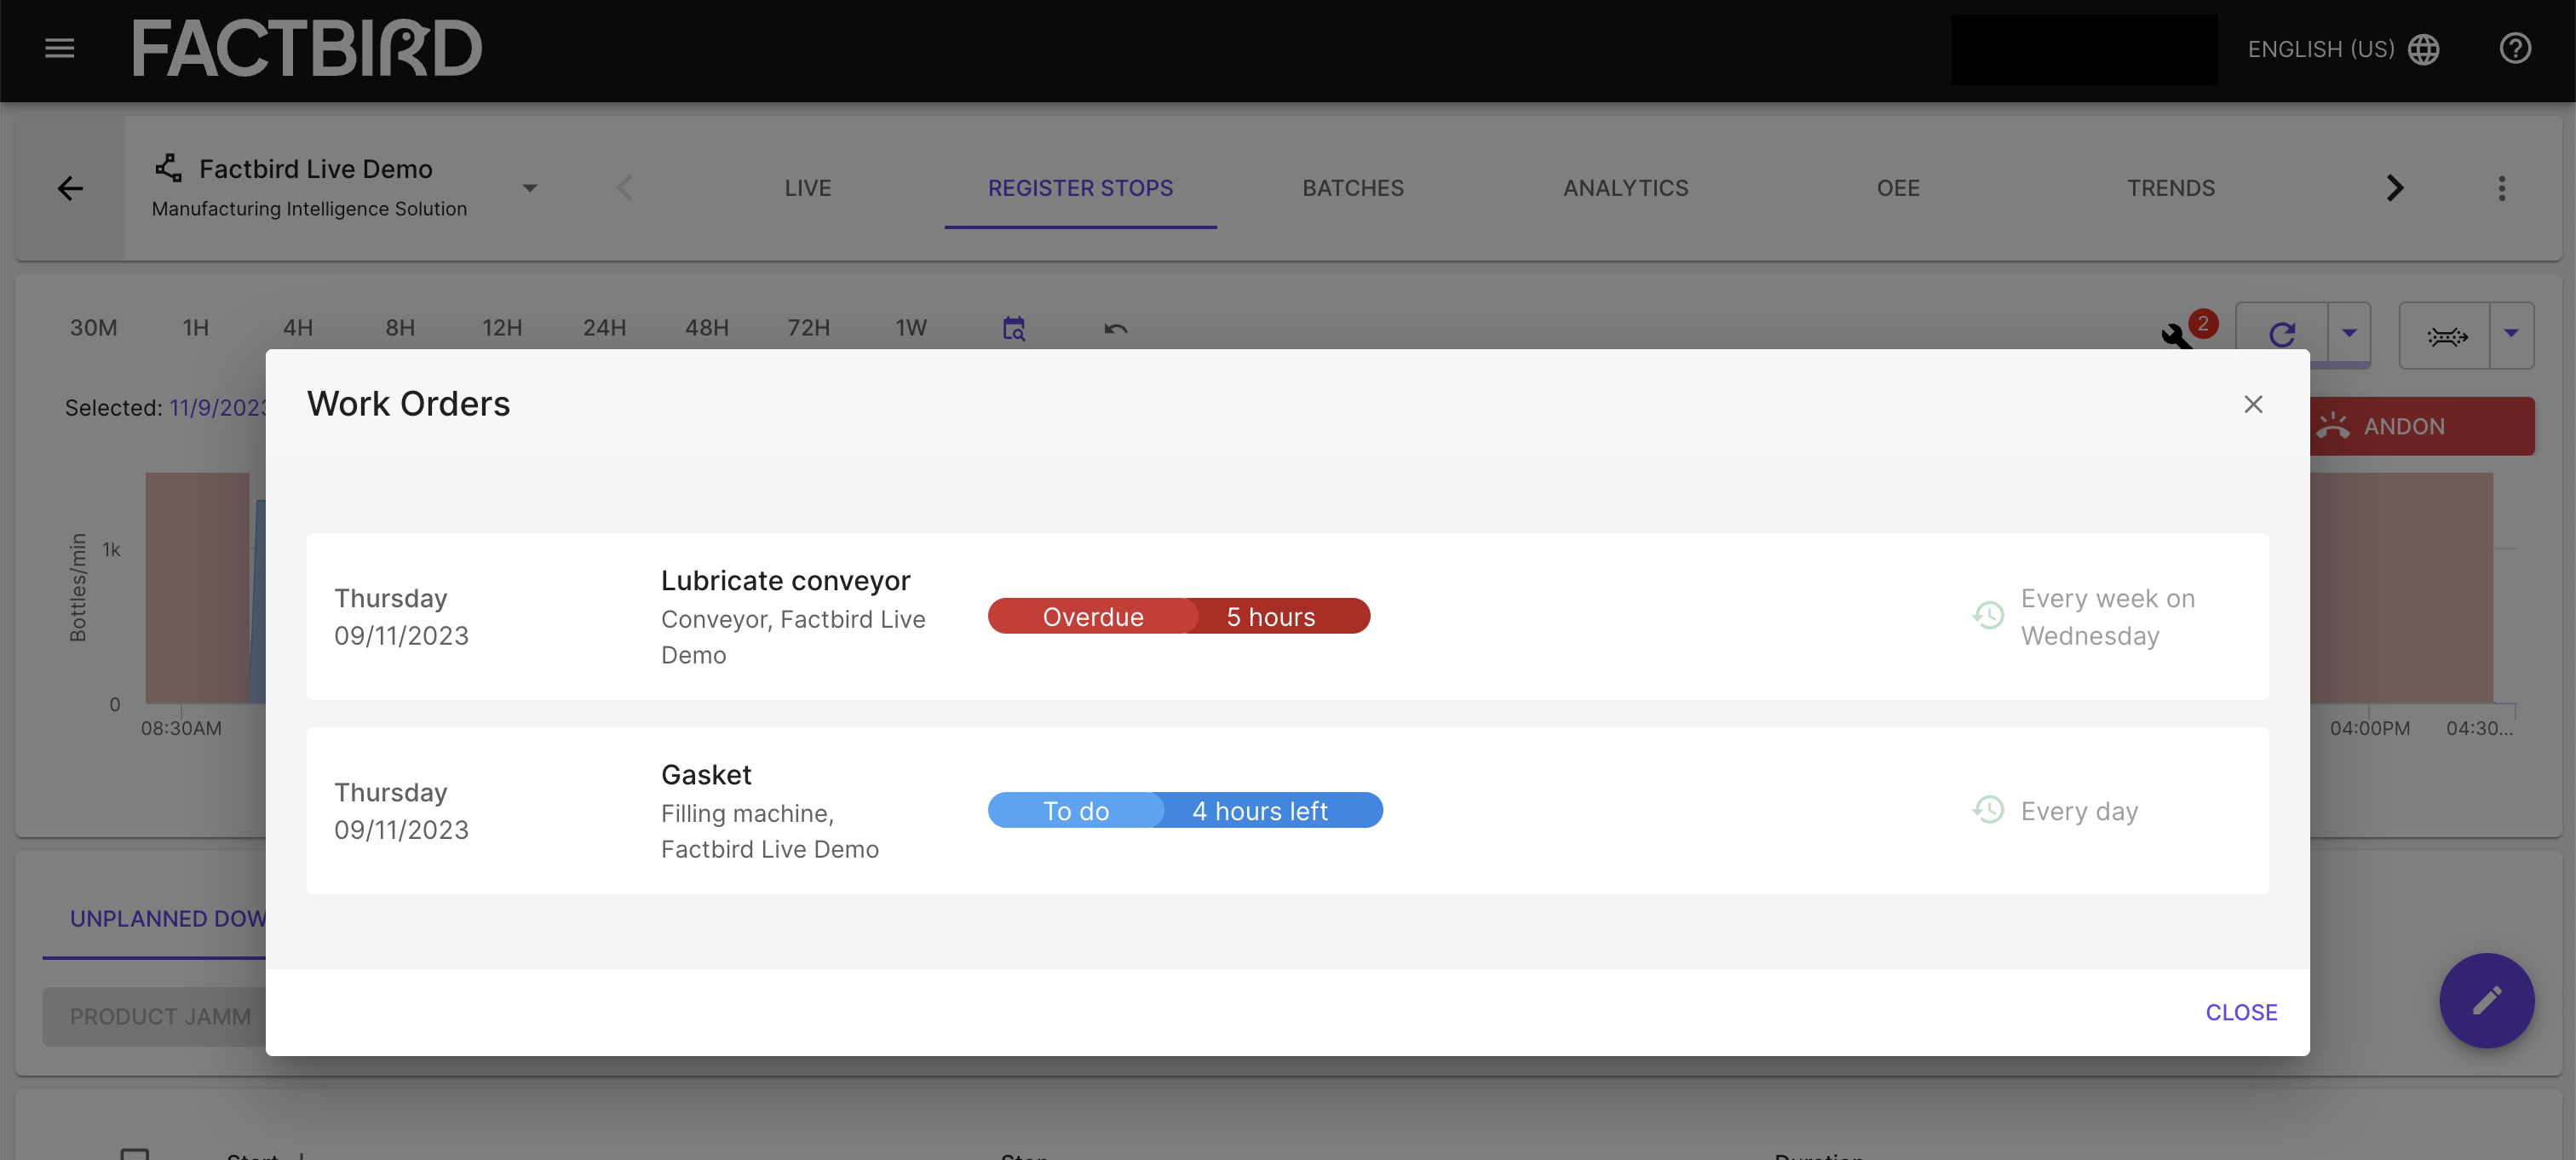Expand the refresh interval dropdown arrow
The height and width of the screenshot is (1160, 2576).
pos(2349,334)
